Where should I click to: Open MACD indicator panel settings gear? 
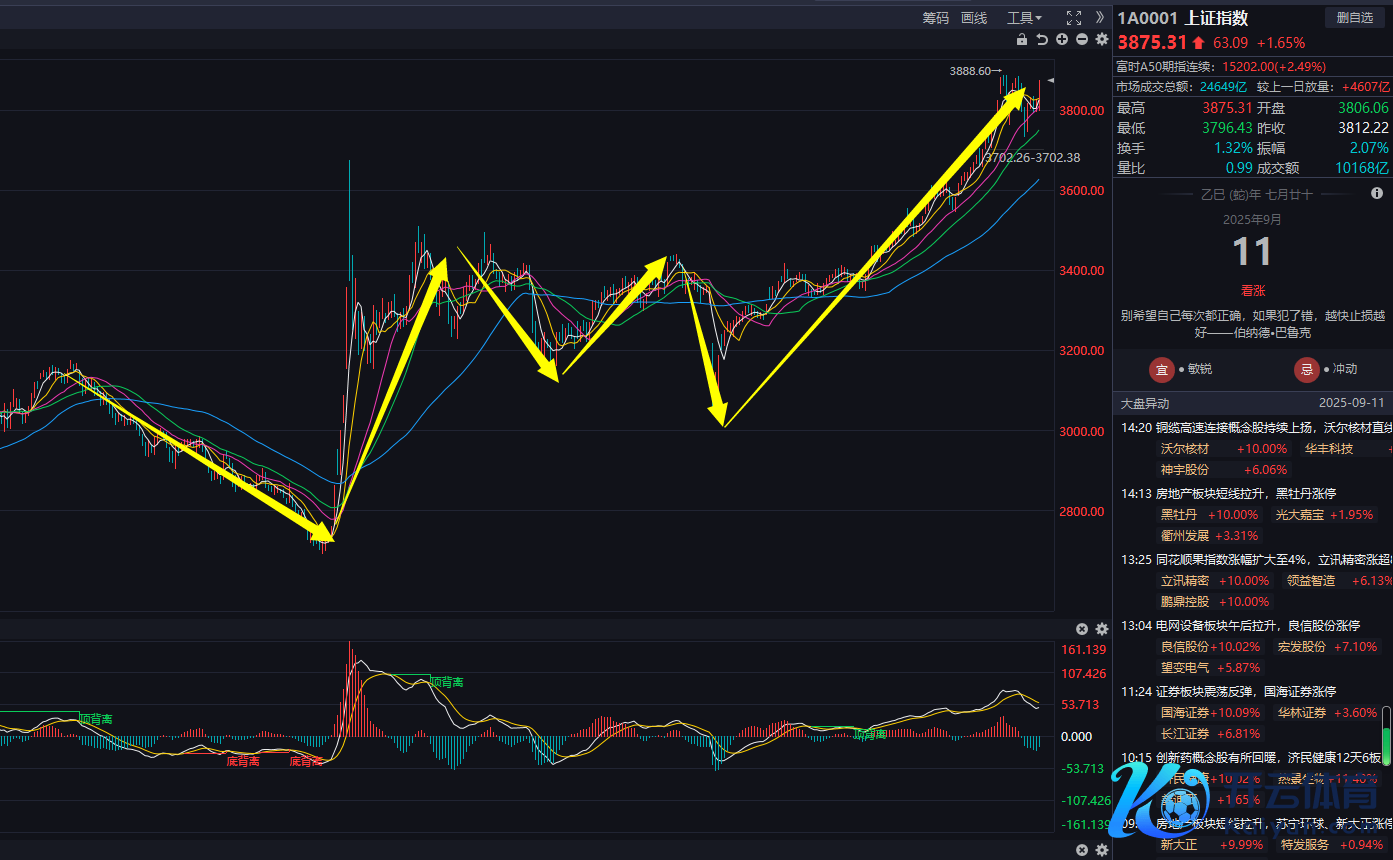1102,629
